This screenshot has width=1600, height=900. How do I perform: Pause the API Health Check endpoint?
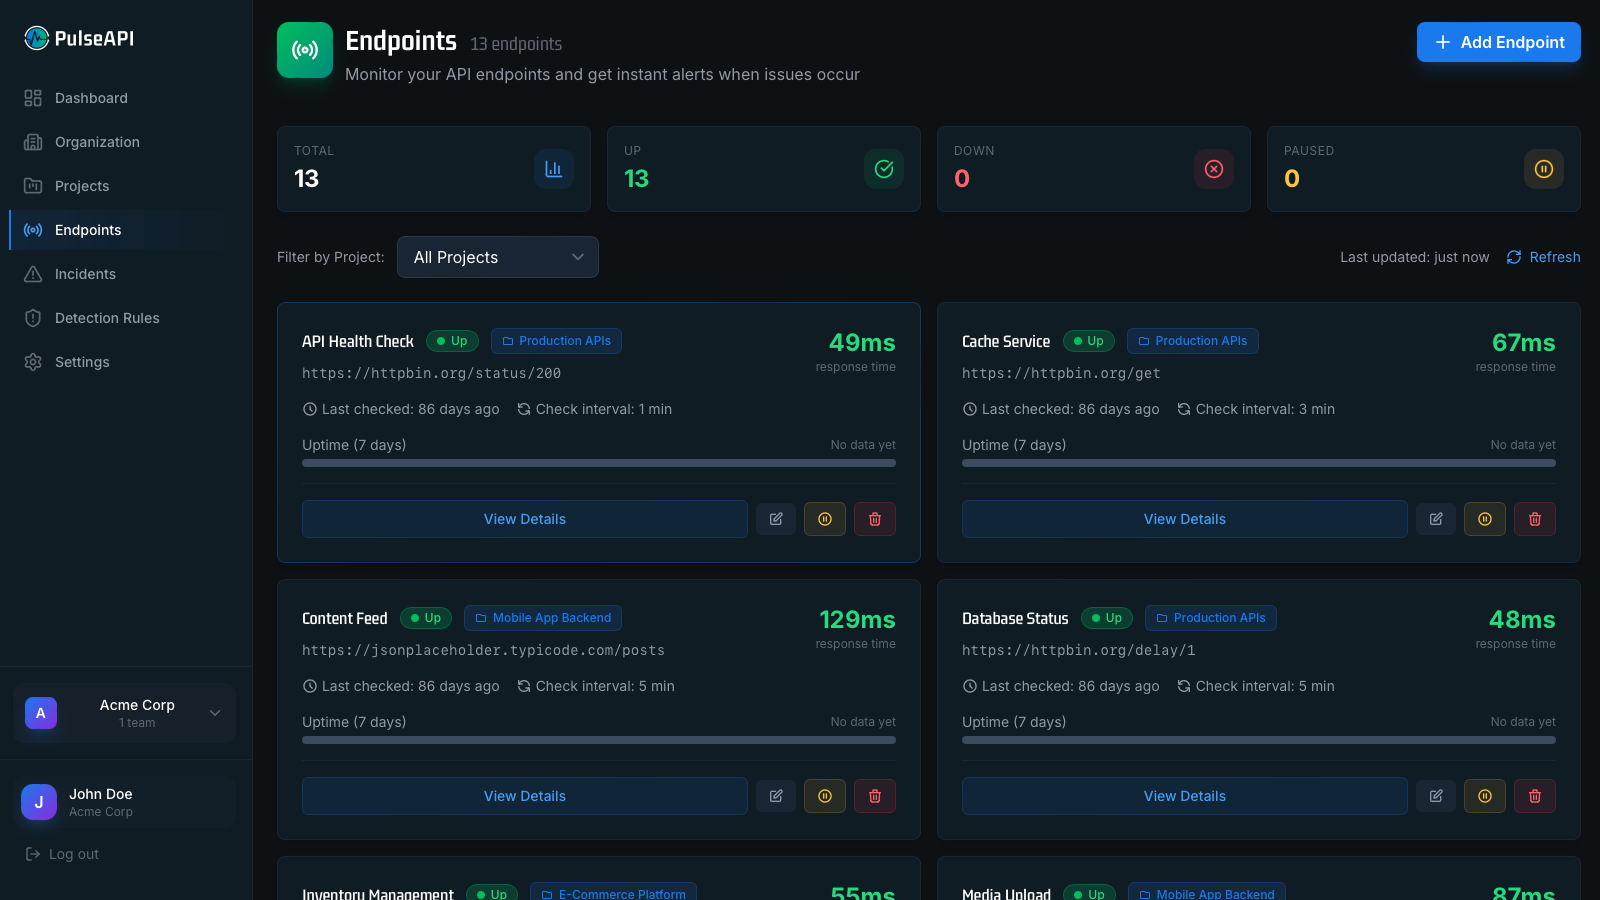[825, 519]
